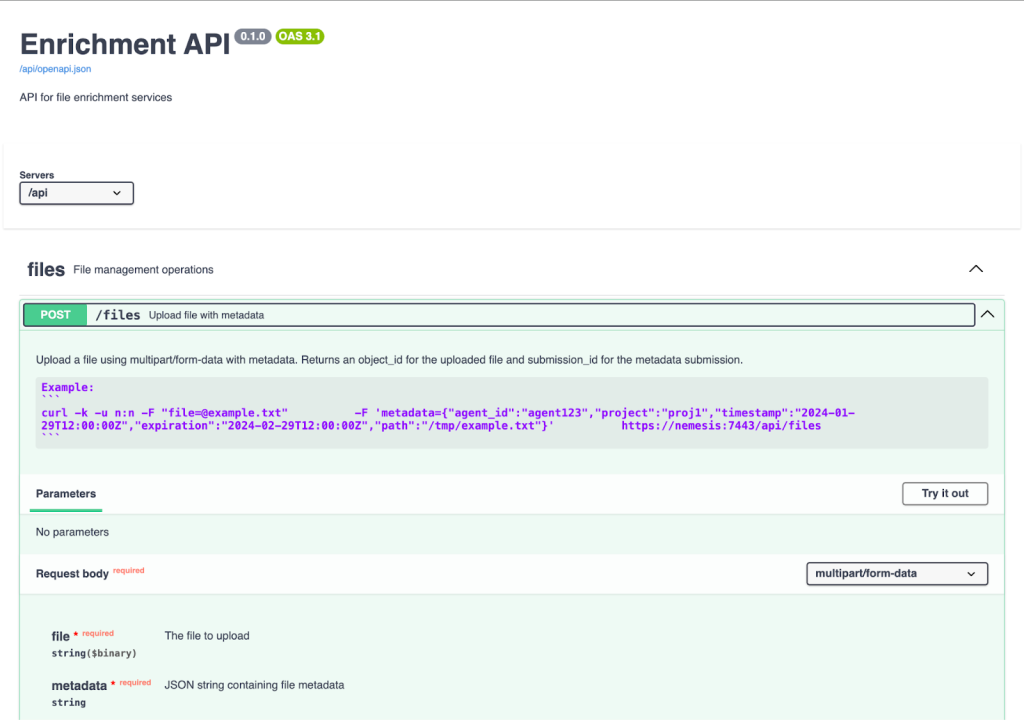Viewport: 1024px width, 720px height.
Task: Click the Request body heading
Action: point(72,574)
